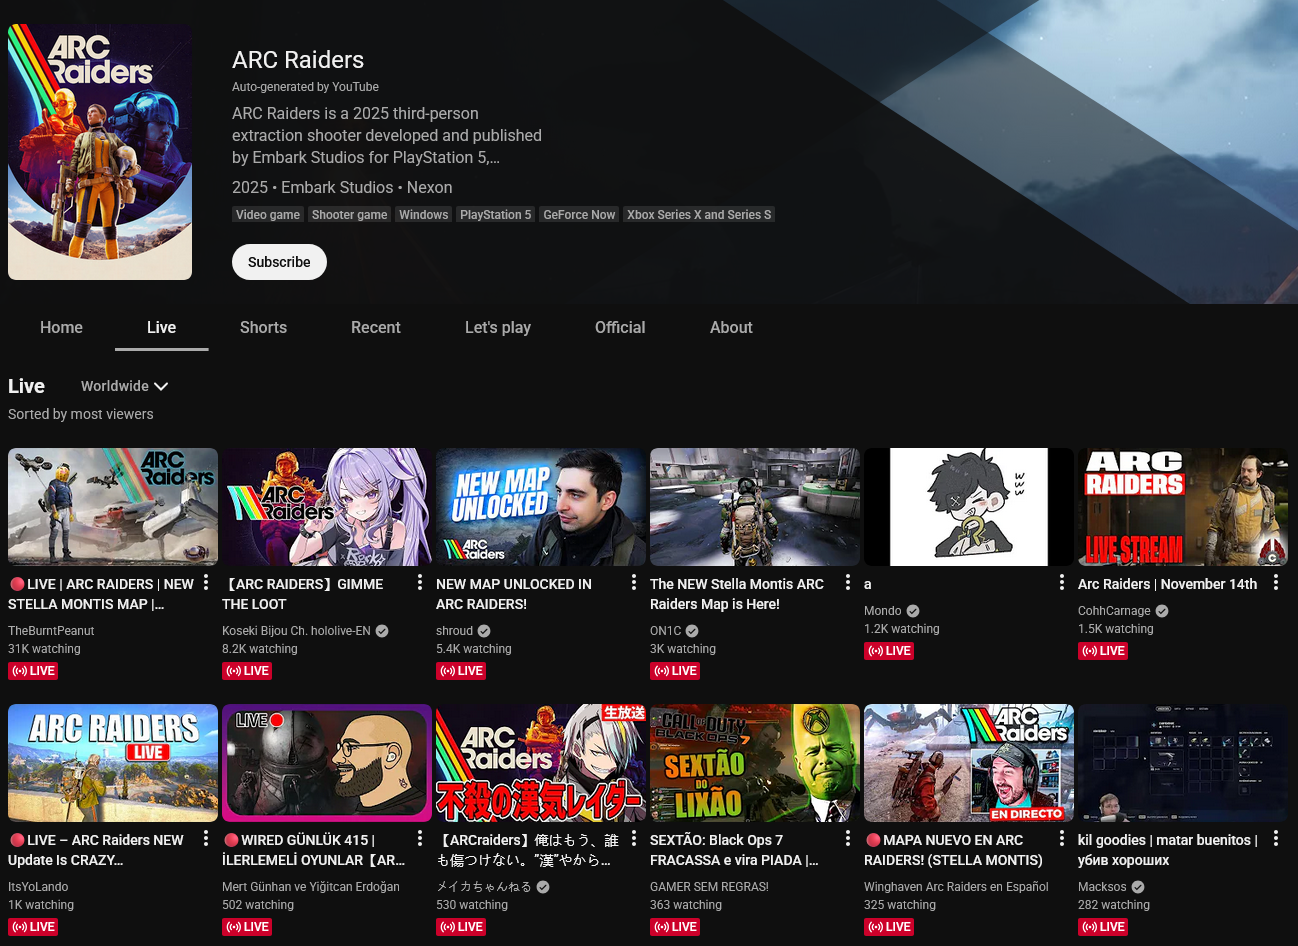Open 'kil goodies | matar buenitos' title
Viewport: 1298px width, 946px height.
tap(1168, 850)
